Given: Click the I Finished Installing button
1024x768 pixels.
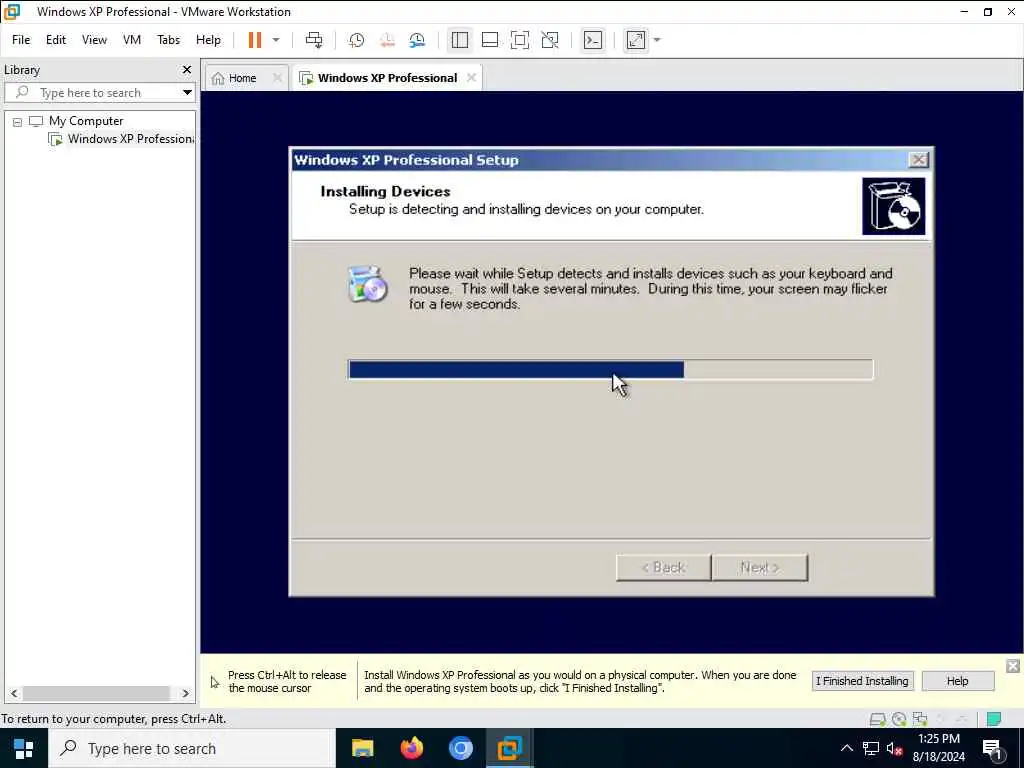Looking at the screenshot, I should (x=862, y=681).
